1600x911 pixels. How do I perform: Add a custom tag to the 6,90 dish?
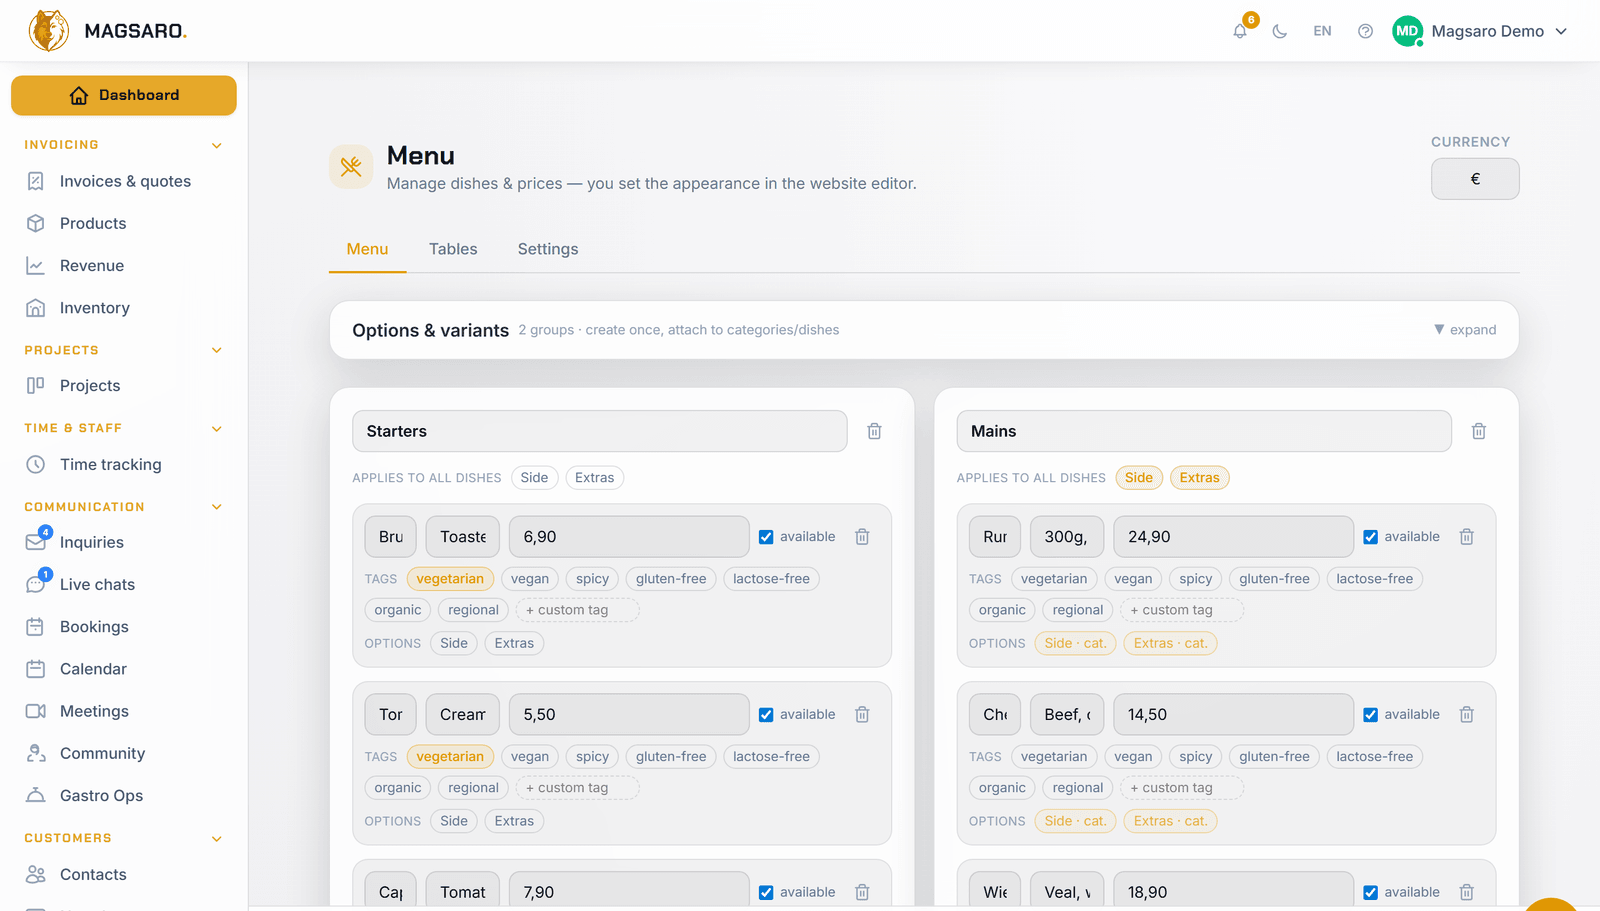(577, 610)
